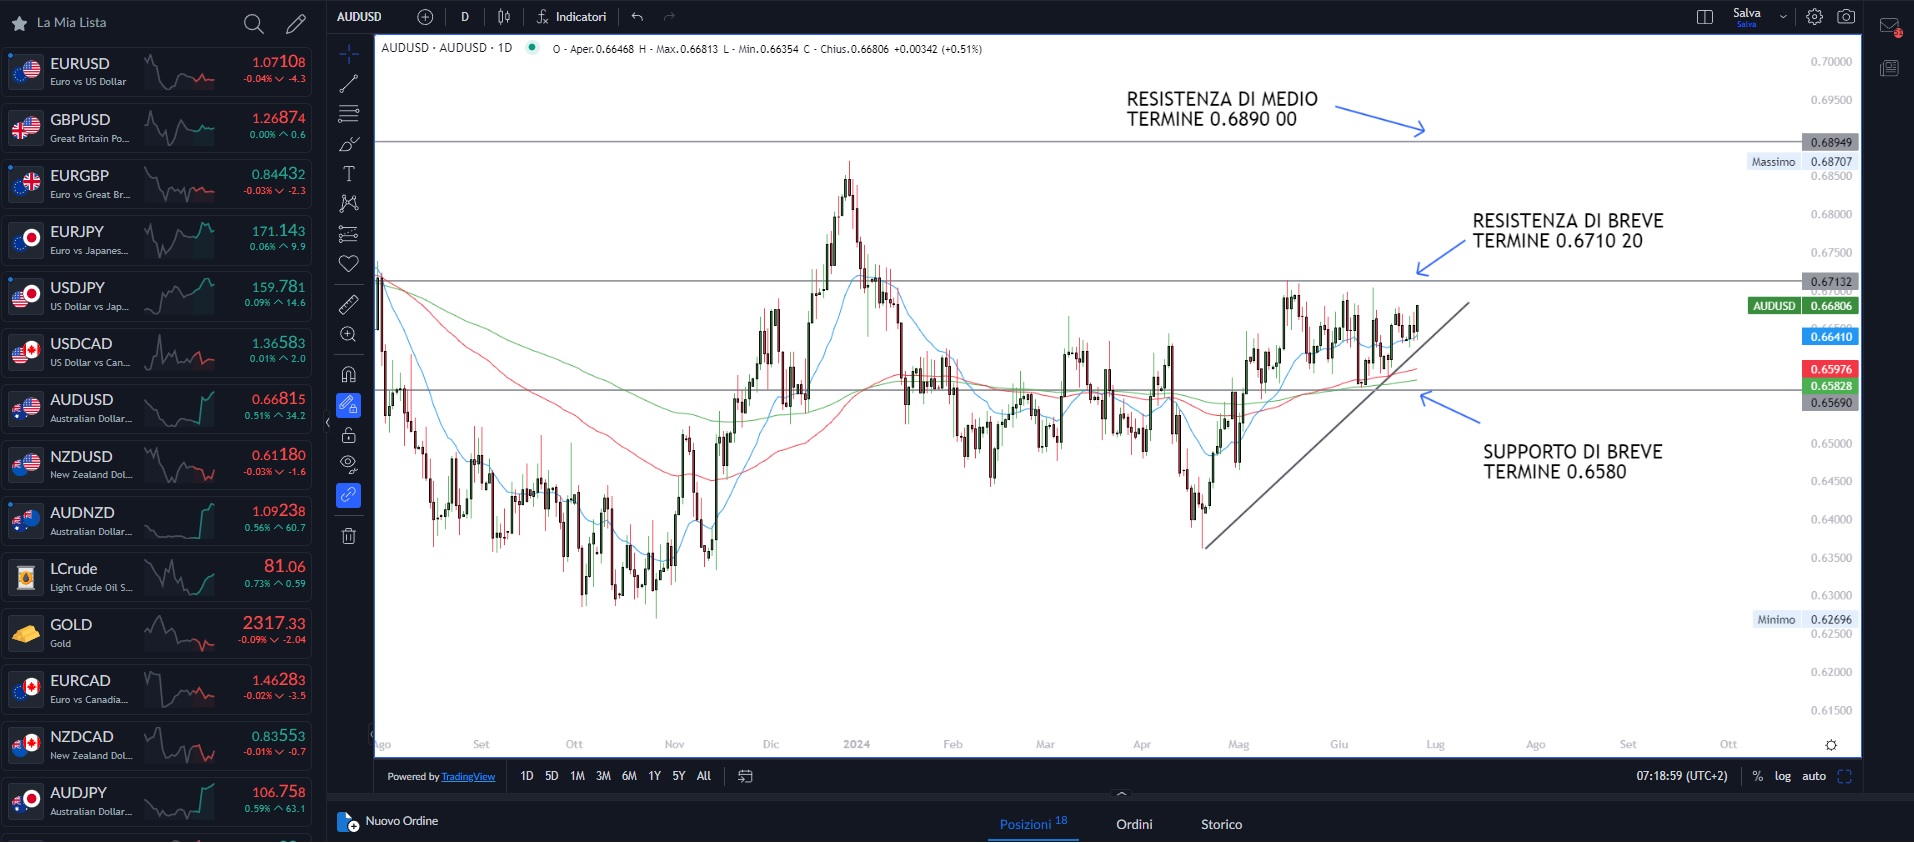
Task: Choose the brush drawing tool
Action: click(349, 144)
